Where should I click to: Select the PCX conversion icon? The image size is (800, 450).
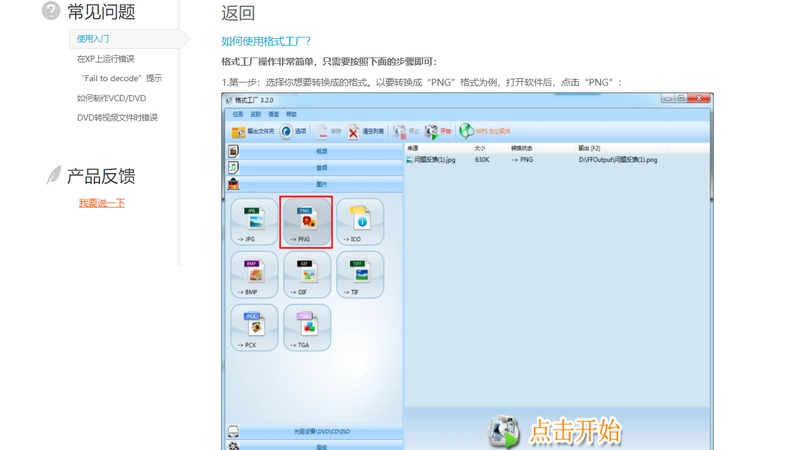254,328
